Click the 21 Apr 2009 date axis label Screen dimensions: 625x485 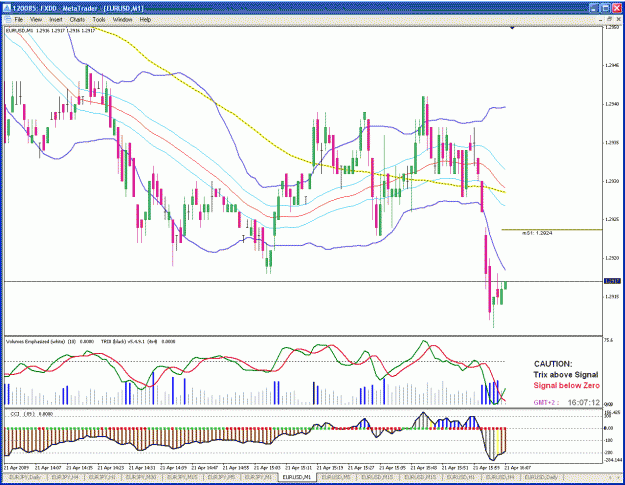[x=16, y=467]
